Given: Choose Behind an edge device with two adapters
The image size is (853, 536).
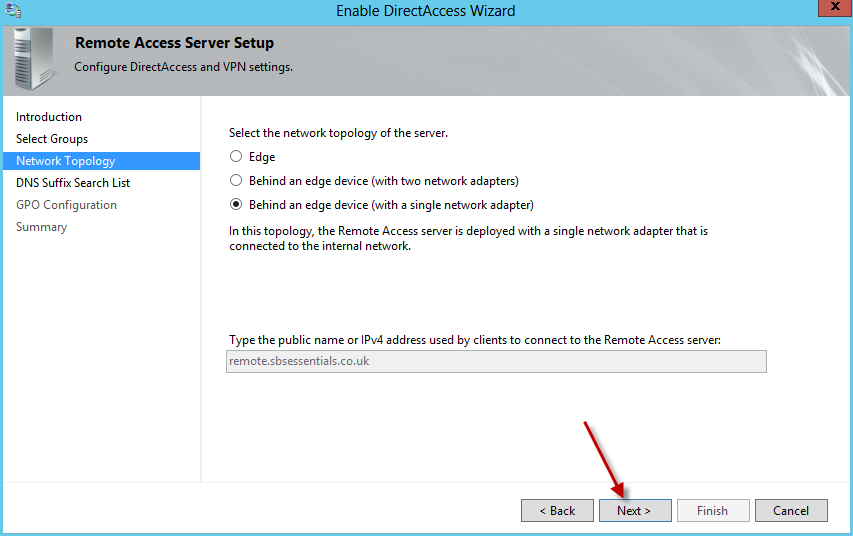Looking at the screenshot, I should [x=236, y=181].
